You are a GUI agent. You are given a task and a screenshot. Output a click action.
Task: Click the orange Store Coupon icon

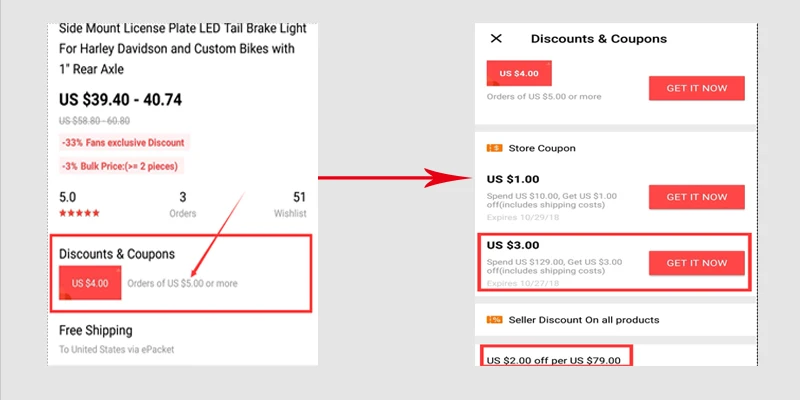[494, 148]
